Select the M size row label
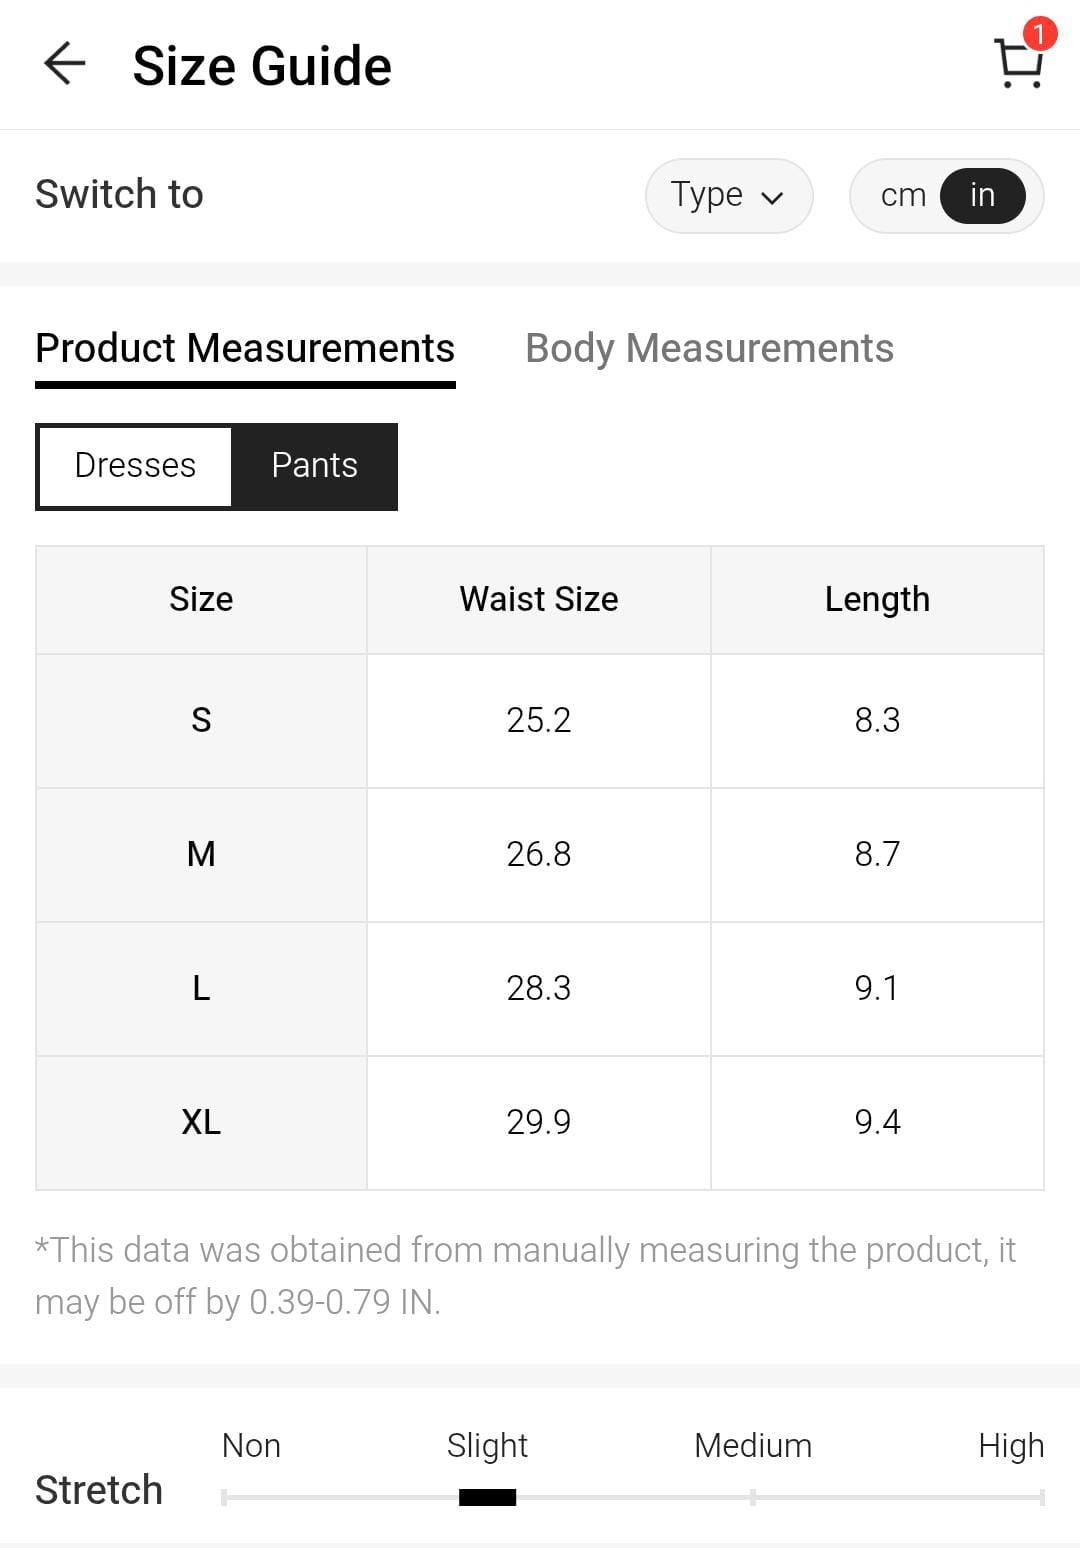1080x1548 pixels. point(201,854)
